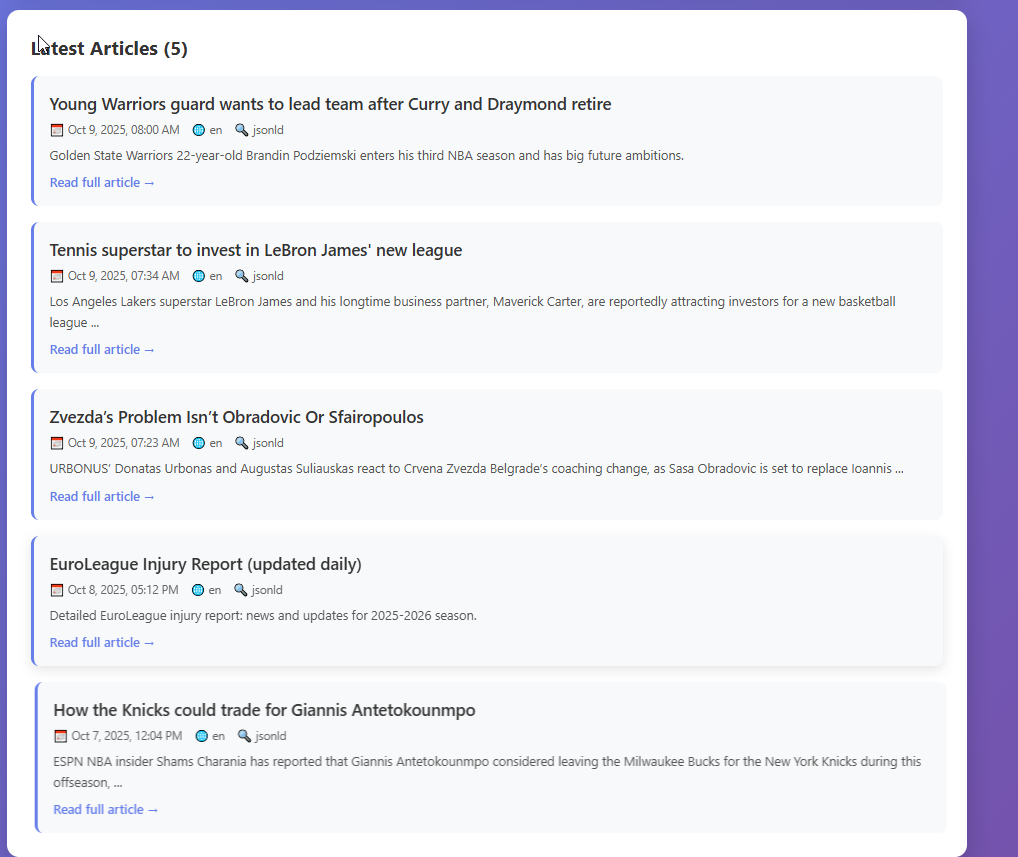Open Read full article for EuroLeague Injury Report

102,643
